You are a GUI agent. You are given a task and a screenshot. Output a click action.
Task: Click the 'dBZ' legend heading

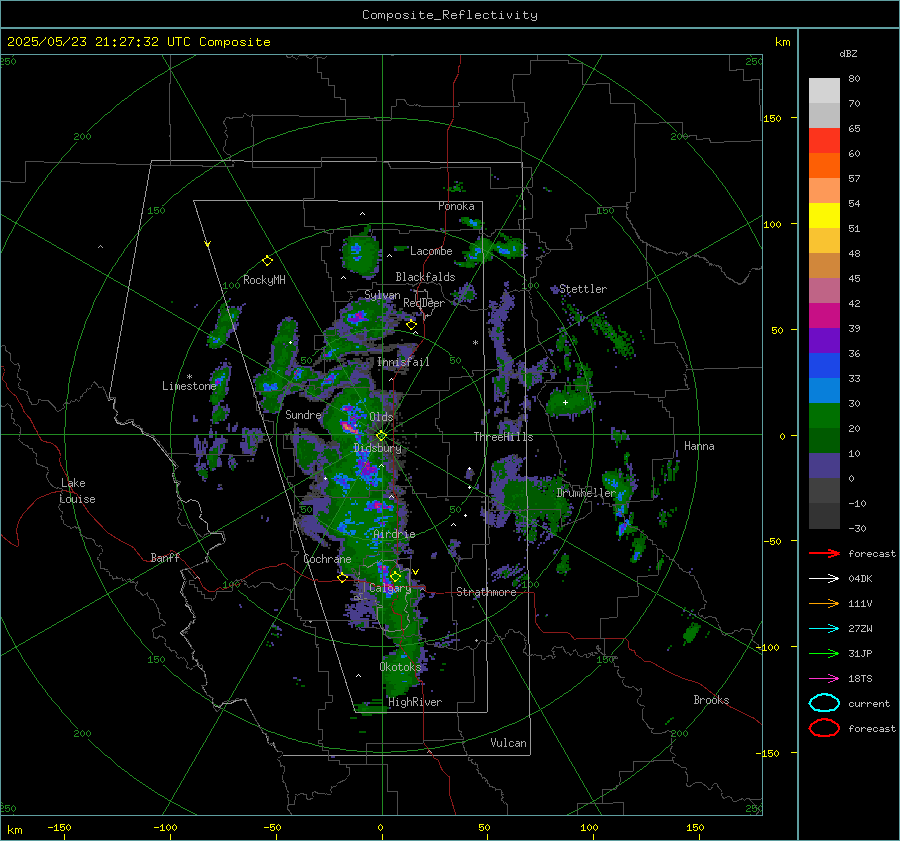848,53
